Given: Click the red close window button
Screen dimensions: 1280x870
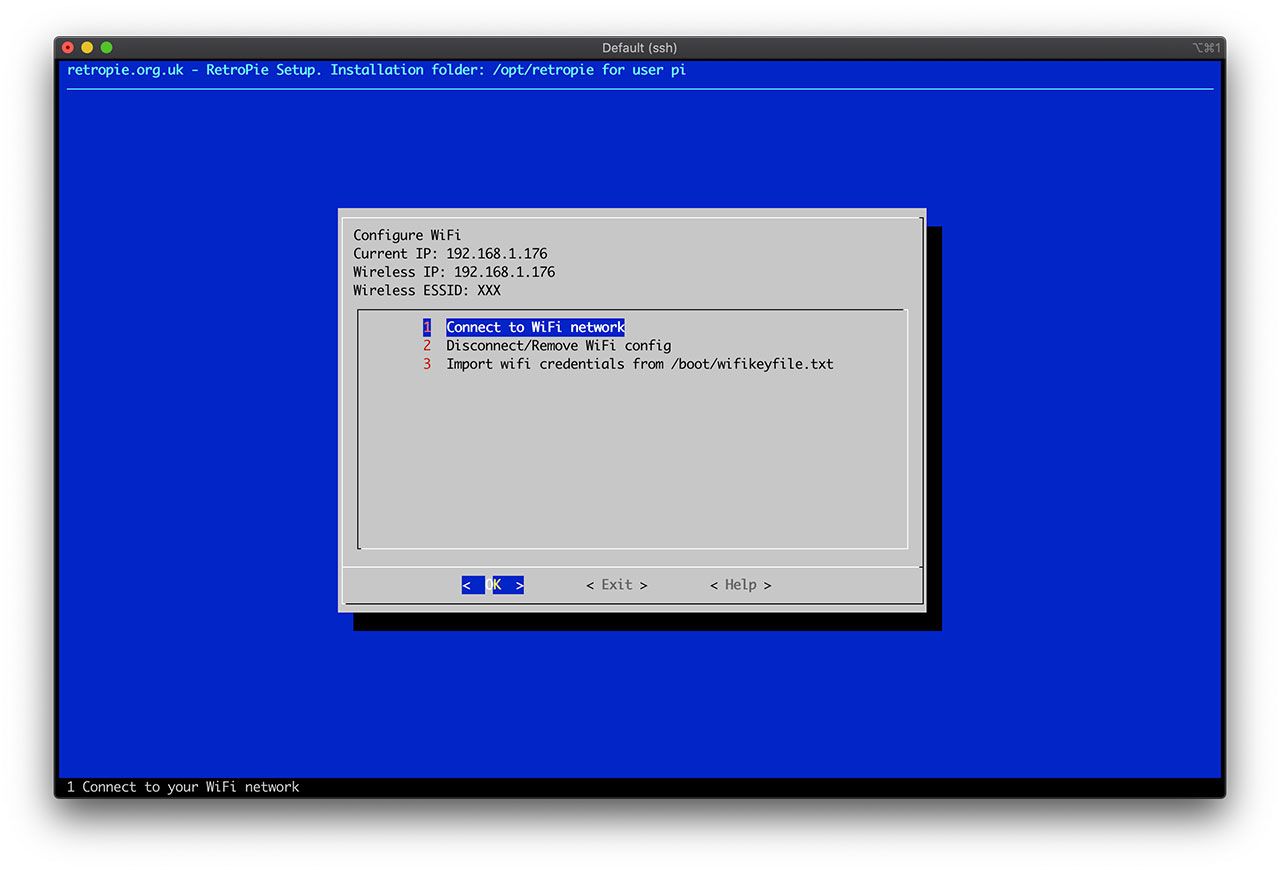Looking at the screenshot, I should [68, 48].
